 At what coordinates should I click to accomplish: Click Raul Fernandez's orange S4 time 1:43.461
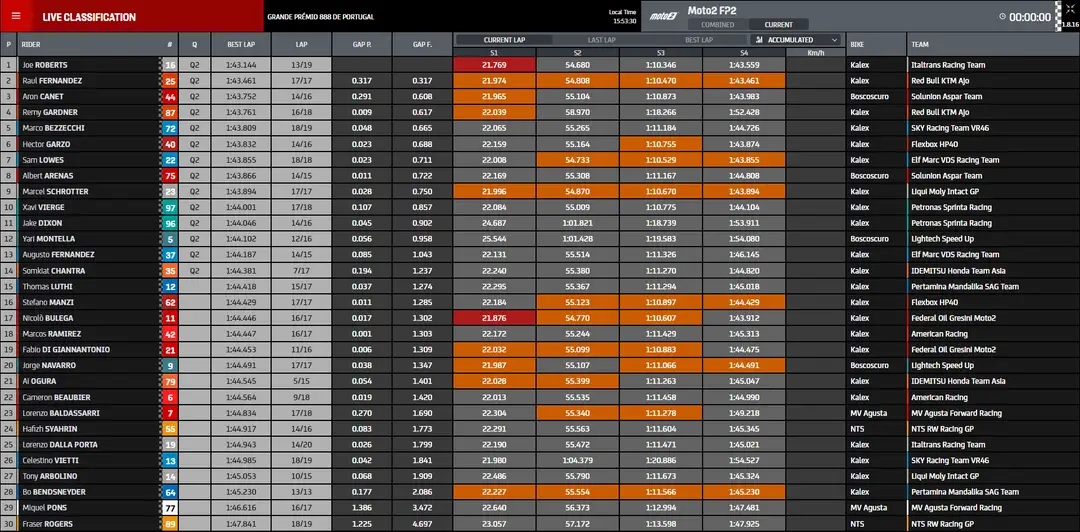tap(744, 81)
